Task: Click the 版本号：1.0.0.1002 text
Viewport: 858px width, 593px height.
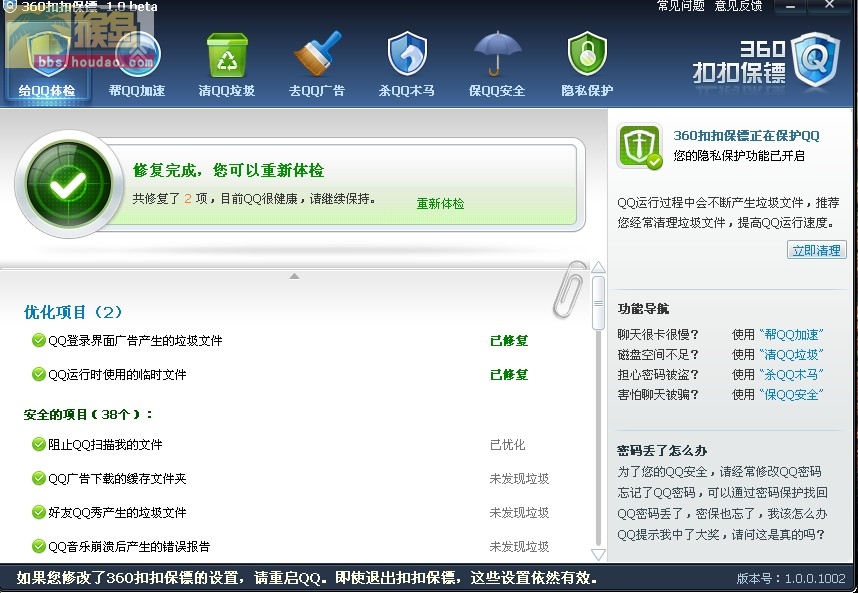Action: point(791,578)
